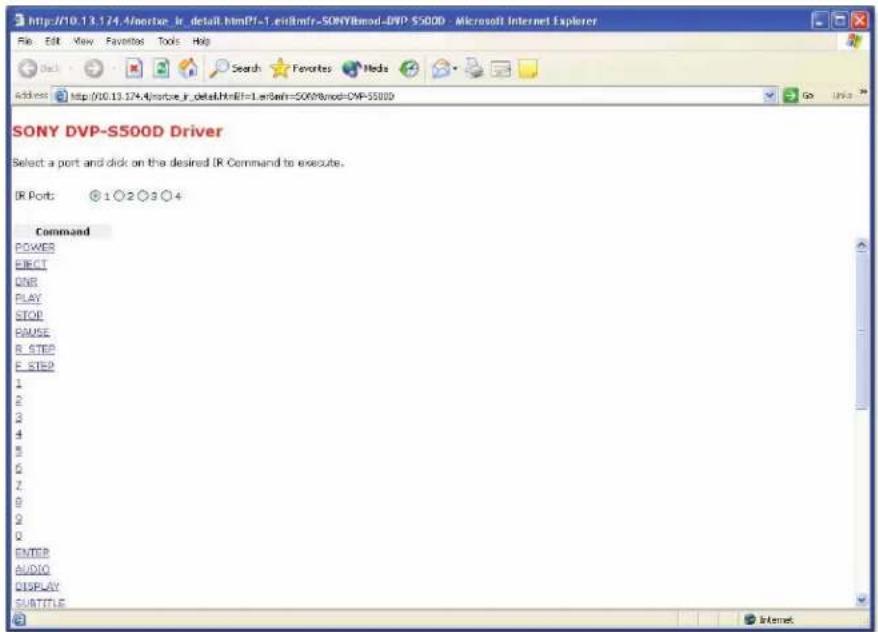
Task: Click the Command column header
Action: [x=62, y=231]
